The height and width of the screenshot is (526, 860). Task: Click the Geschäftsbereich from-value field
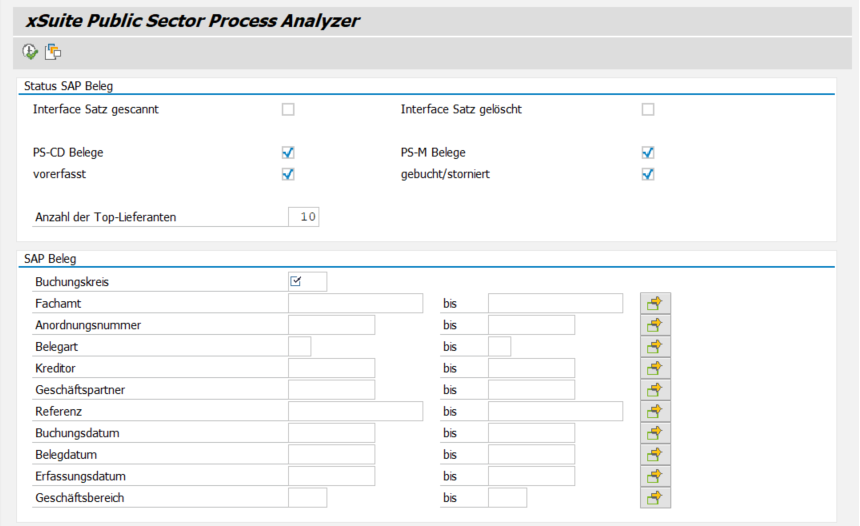(x=307, y=498)
